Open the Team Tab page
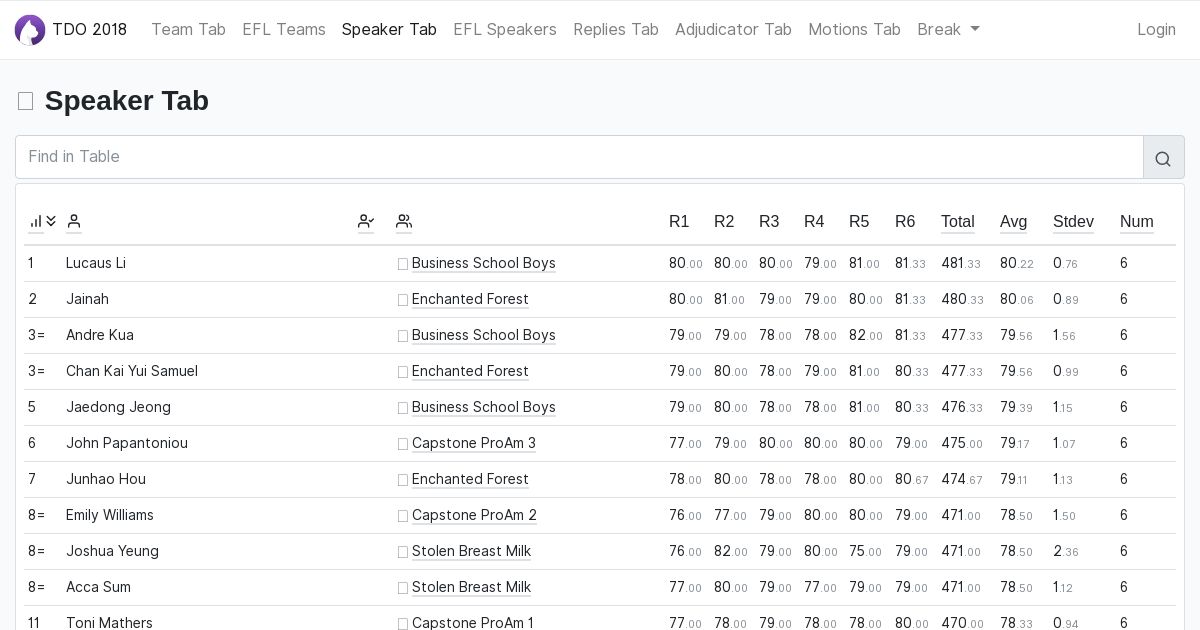The image size is (1200, 630). tap(188, 30)
